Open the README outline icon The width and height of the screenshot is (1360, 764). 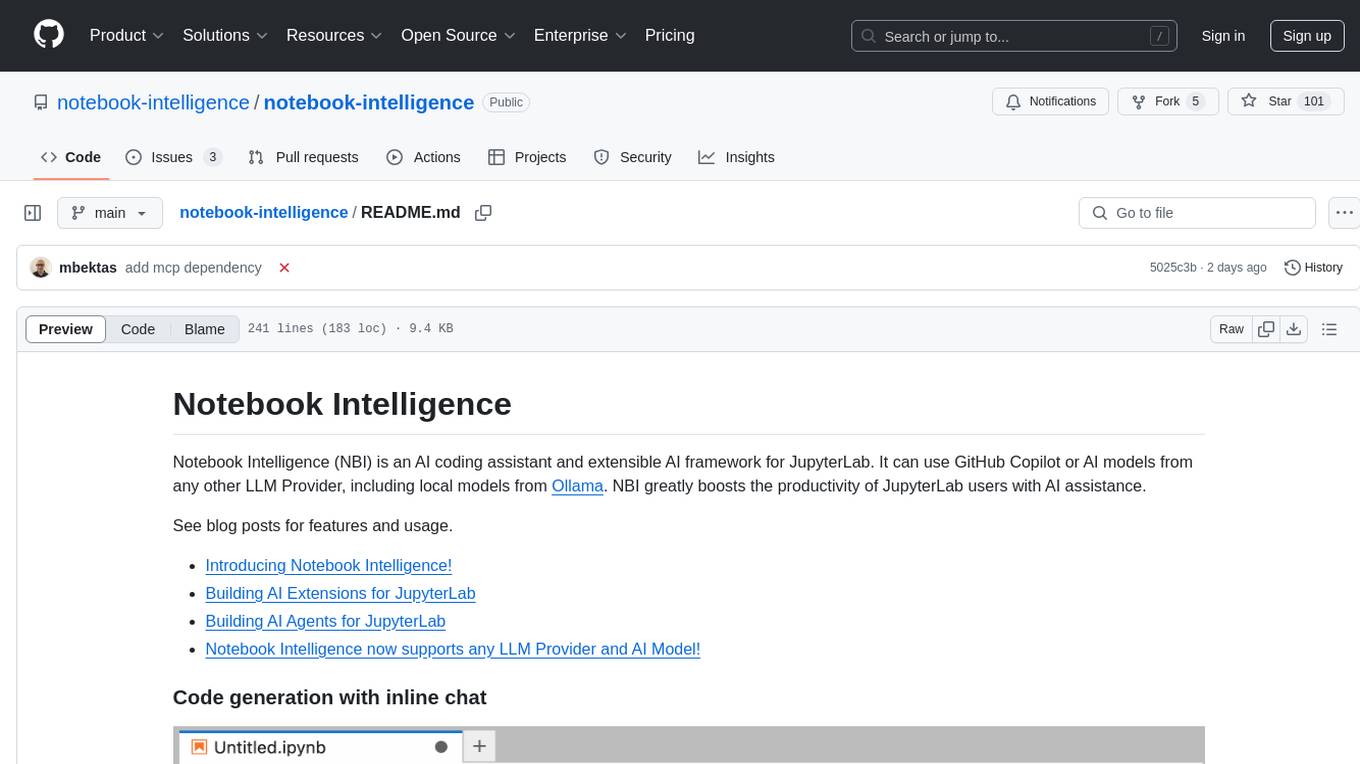[x=1329, y=329]
